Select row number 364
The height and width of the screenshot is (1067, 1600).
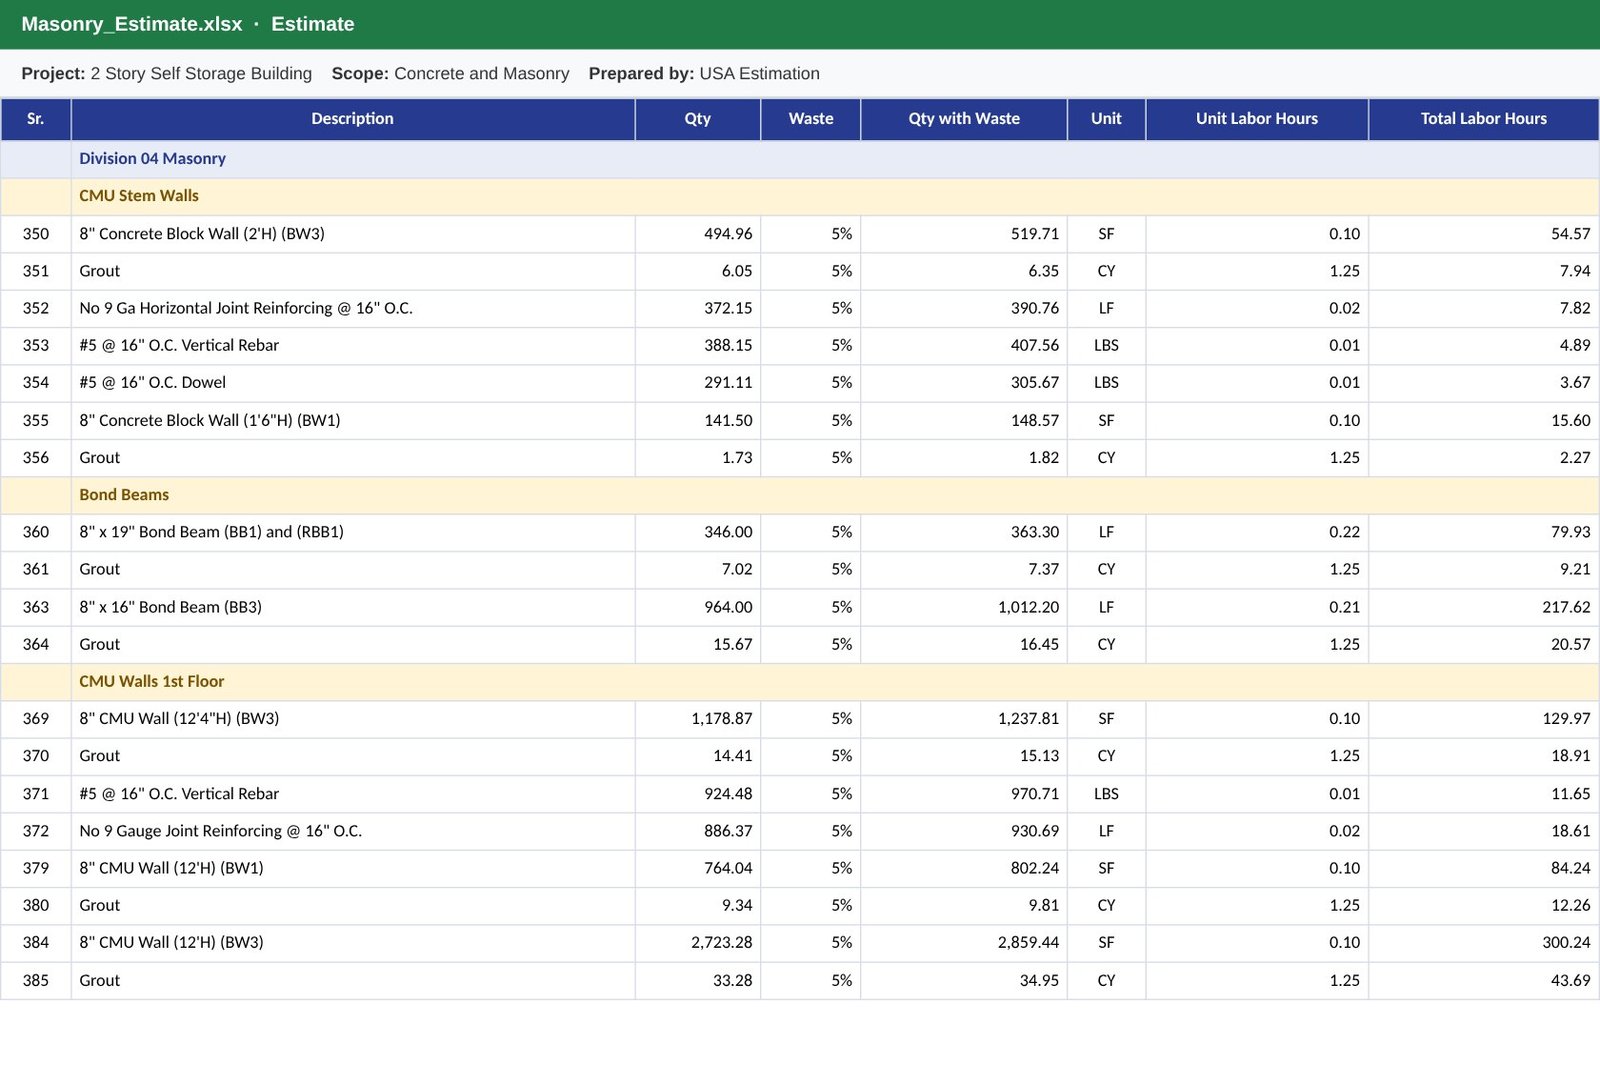pos(36,645)
